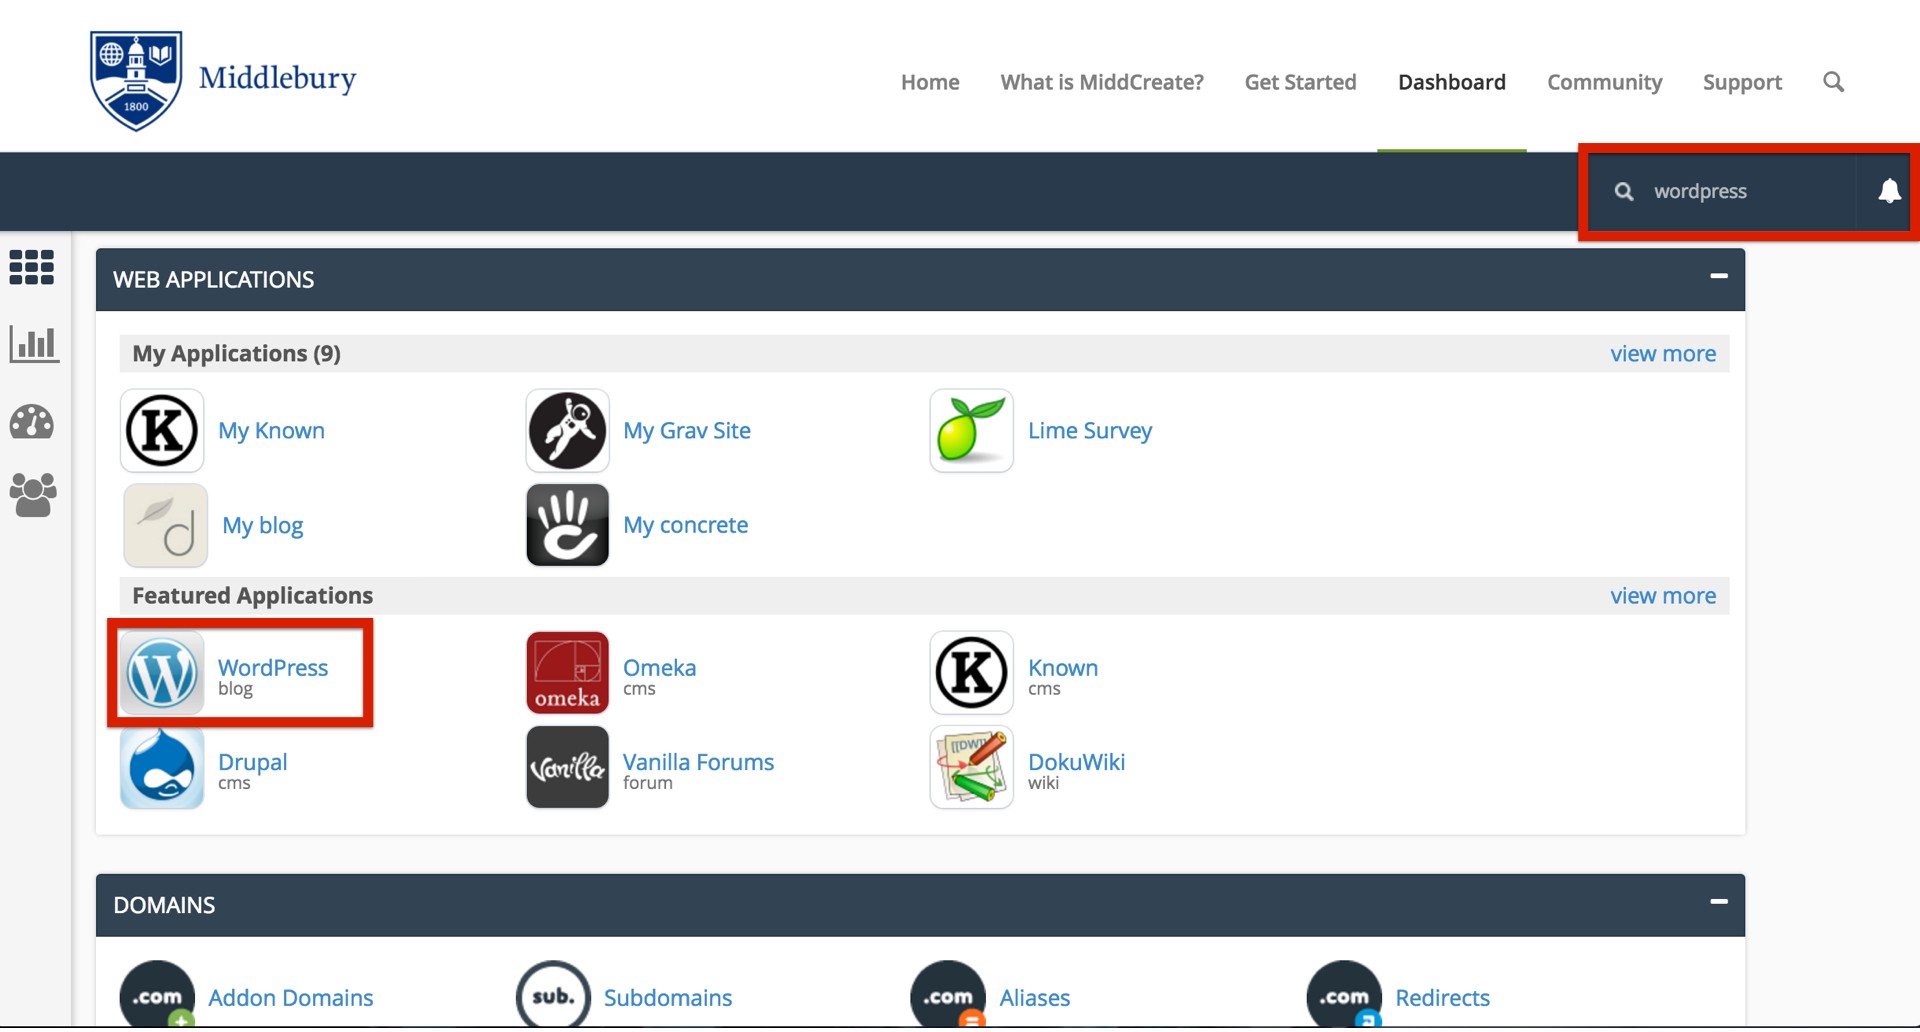1920x1032 pixels.
Task: Open the Lime Survey icon
Action: 971,432
